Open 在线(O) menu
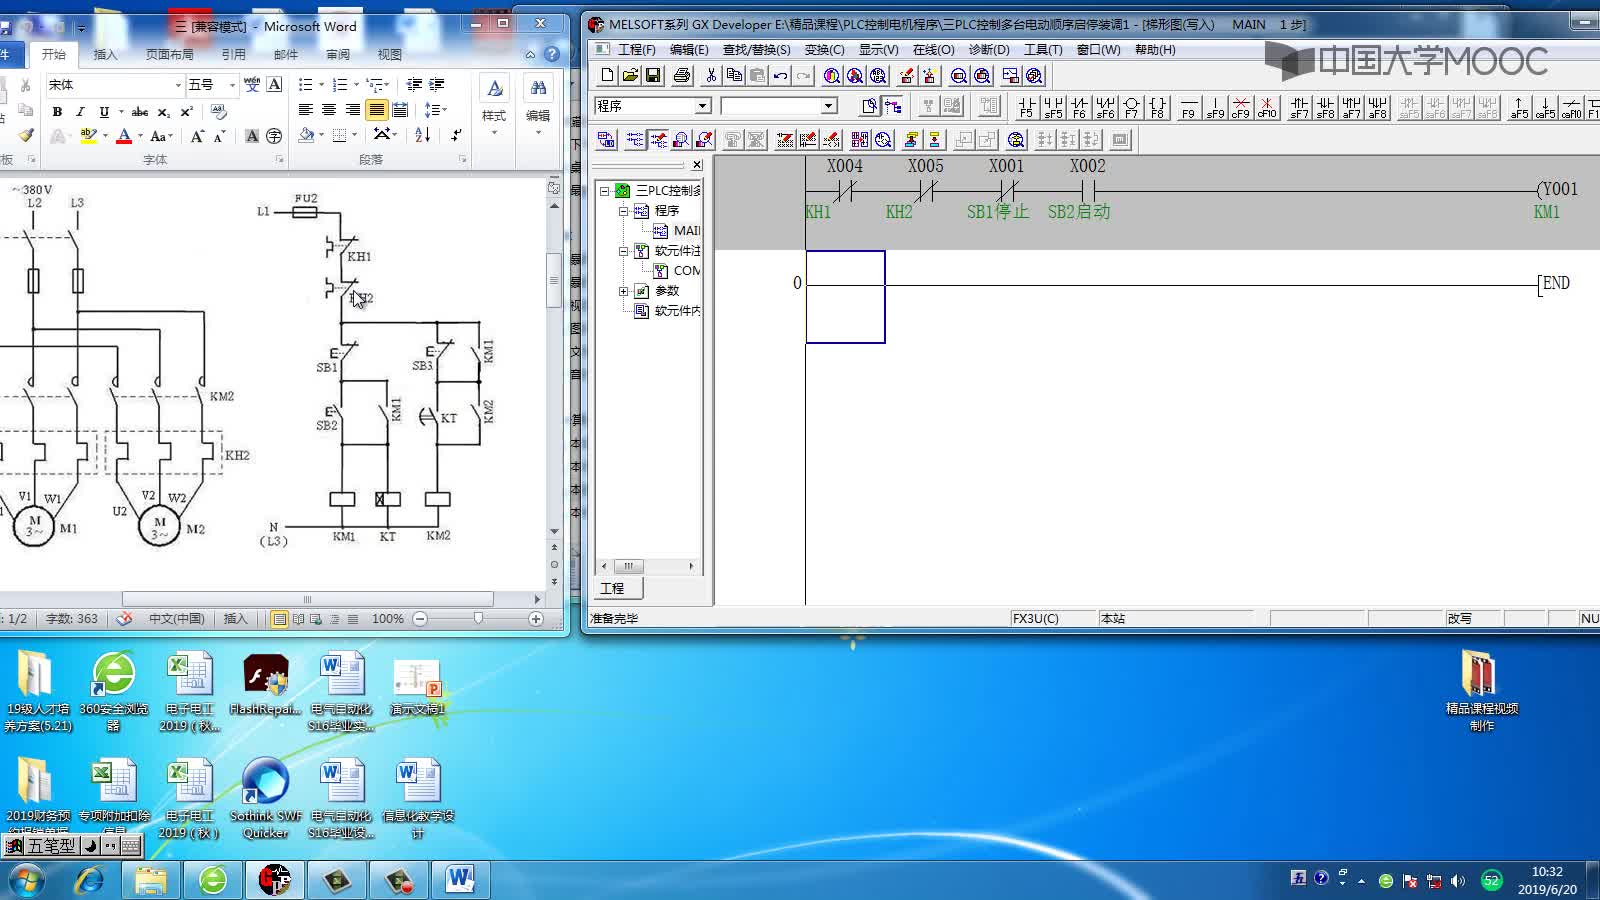The image size is (1600, 900). click(933, 49)
